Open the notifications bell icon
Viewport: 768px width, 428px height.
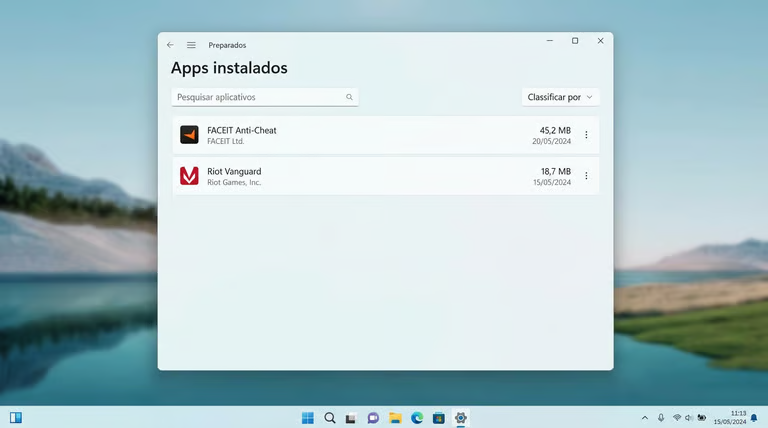click(x=754, y=418)
